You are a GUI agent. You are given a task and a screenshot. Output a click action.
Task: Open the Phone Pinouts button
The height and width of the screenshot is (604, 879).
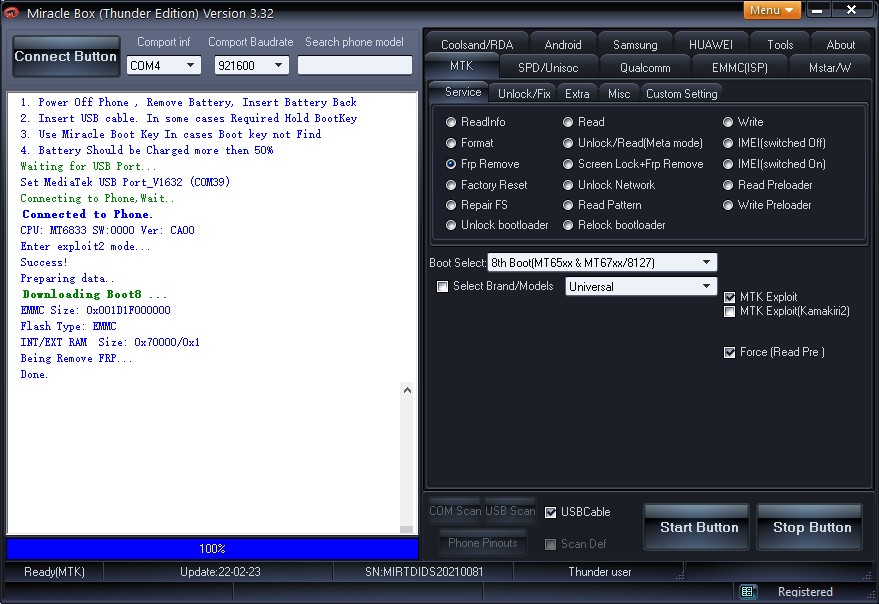[483, 543]
